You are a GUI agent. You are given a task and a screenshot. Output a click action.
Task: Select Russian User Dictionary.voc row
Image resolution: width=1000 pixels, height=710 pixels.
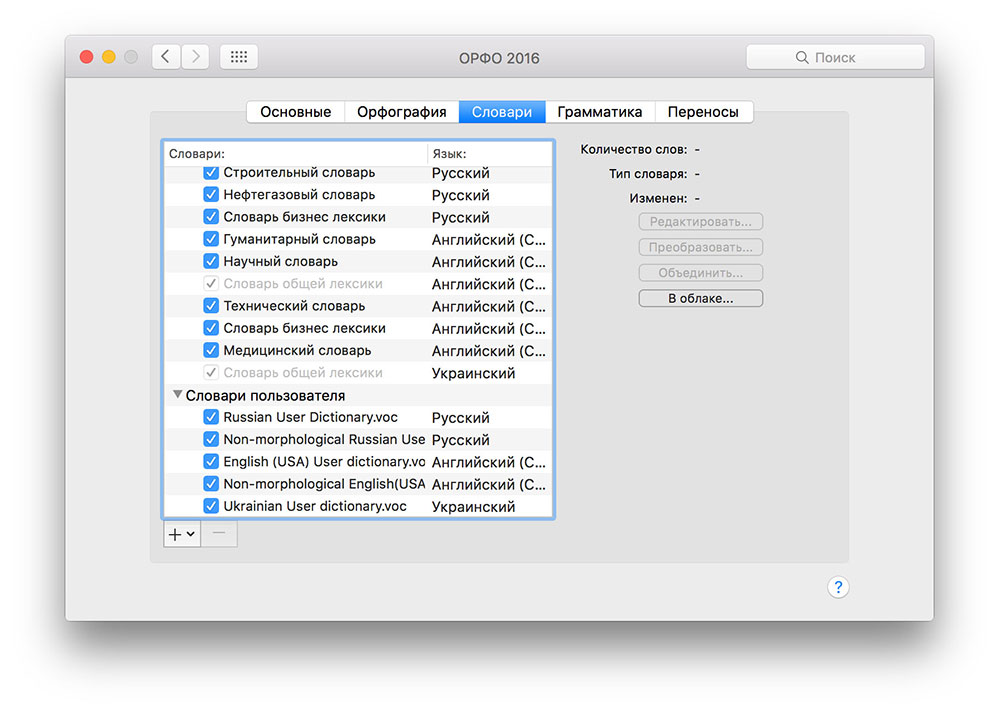coord(358,417)
